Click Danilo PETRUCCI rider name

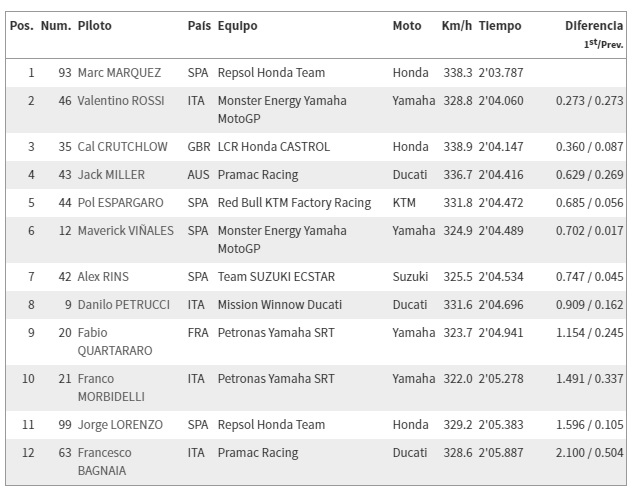point(124,304)
